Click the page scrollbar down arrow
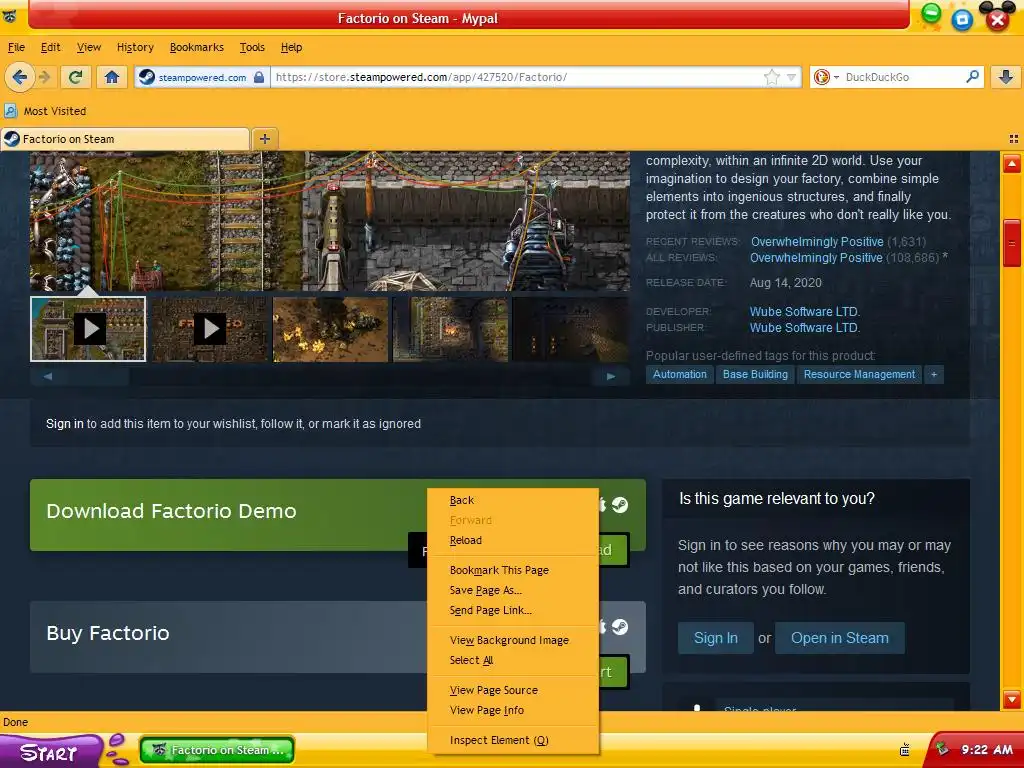This screenshot has height=768, width=1024. coord(1012,699)
